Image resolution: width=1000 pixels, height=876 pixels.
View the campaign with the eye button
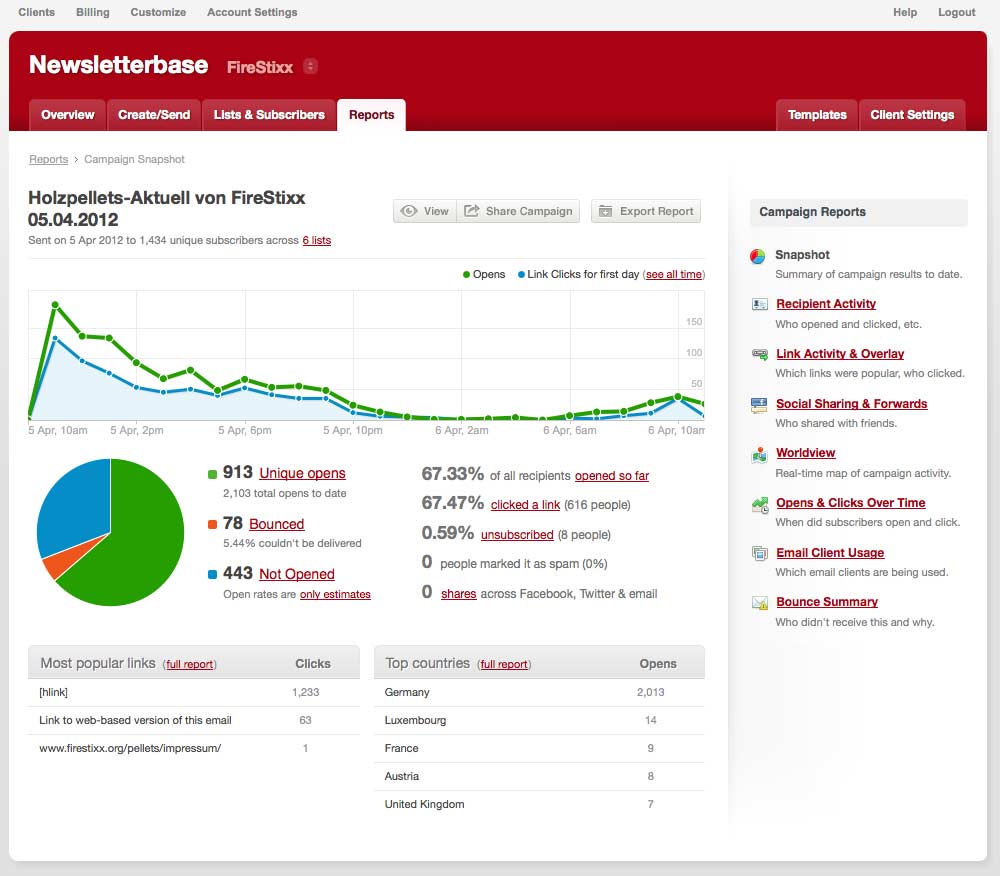[425, 211]
